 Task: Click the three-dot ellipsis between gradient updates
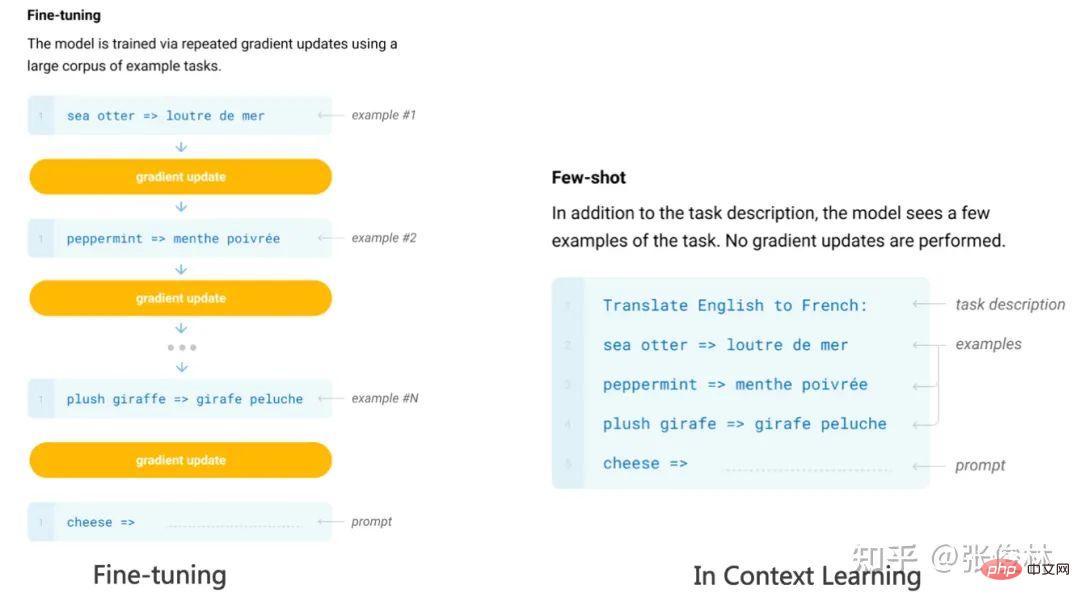[x=181, y=348]
